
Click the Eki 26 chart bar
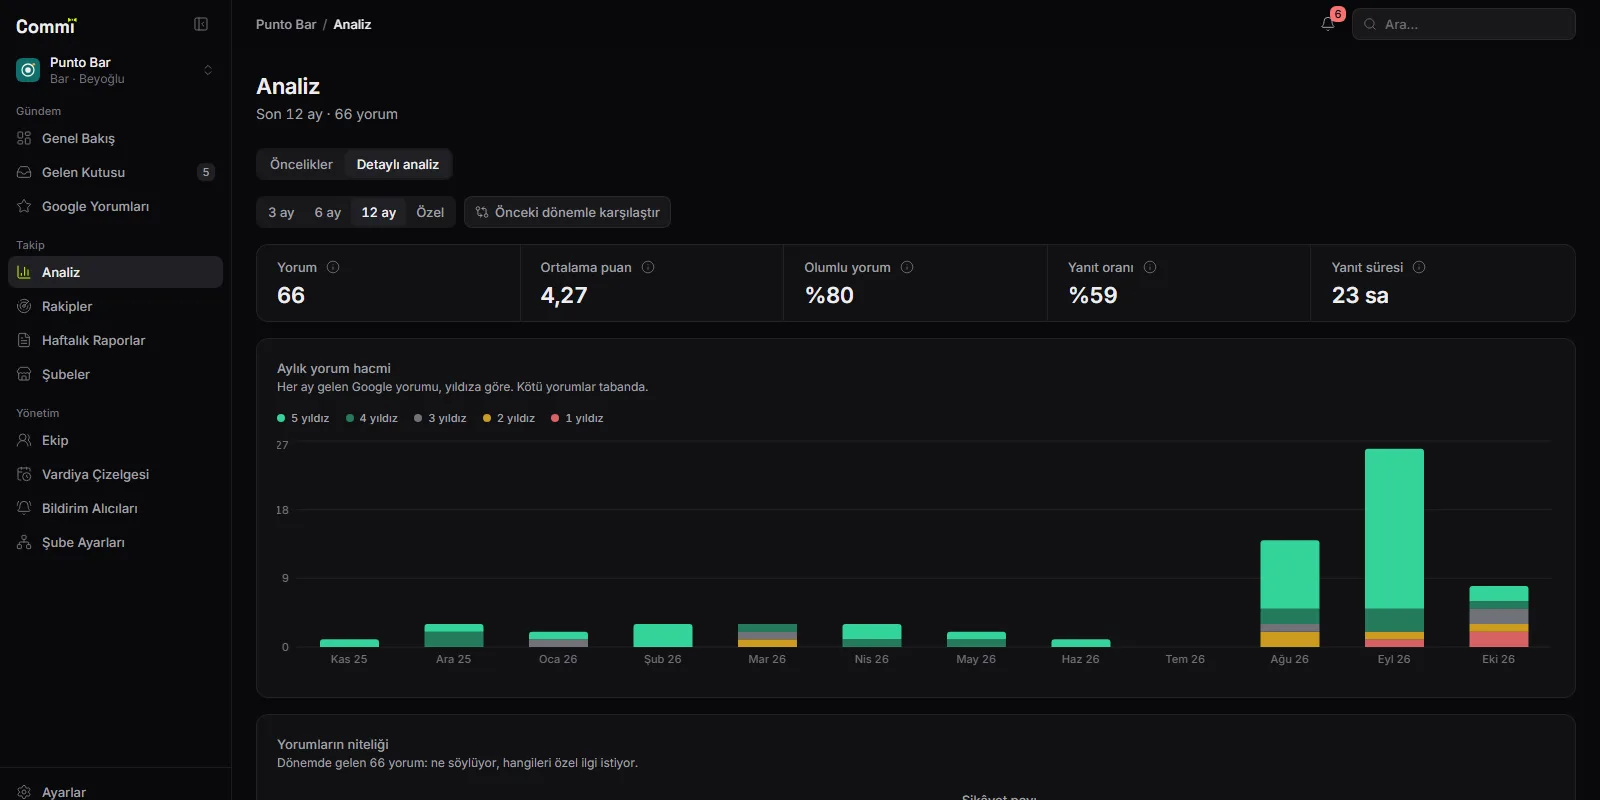[x=1499, y=616]
